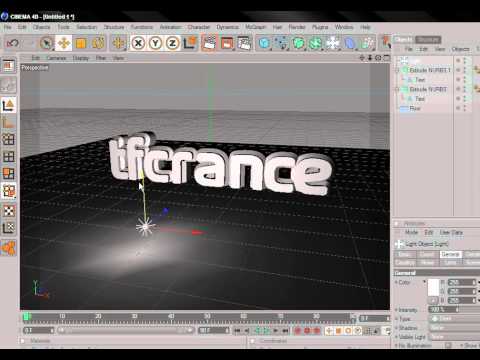This screenshot has height=360, width=480.
Task: Select the General tab in Attributes
Action: 451,254
